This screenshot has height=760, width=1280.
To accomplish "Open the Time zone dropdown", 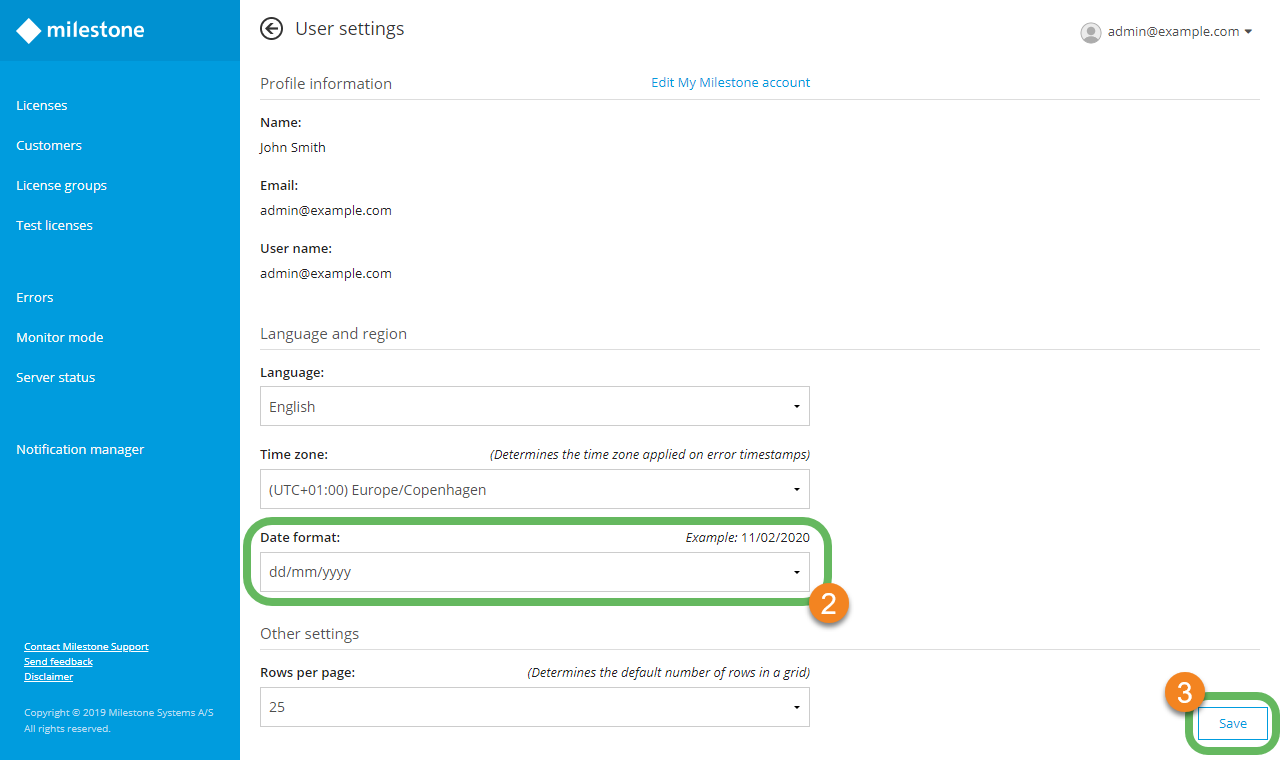I will (534, 490).
